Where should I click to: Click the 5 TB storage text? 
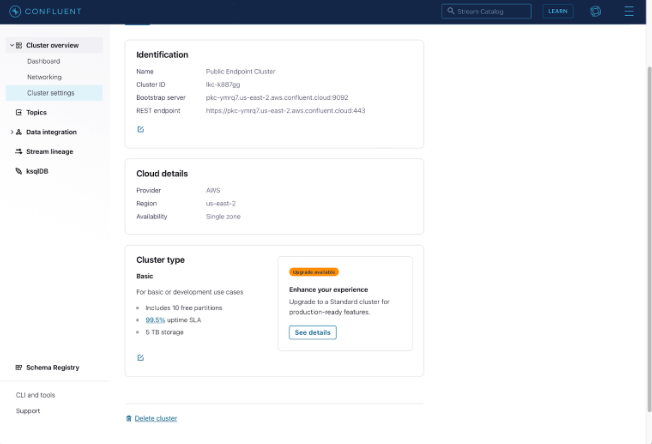[164, 332]
